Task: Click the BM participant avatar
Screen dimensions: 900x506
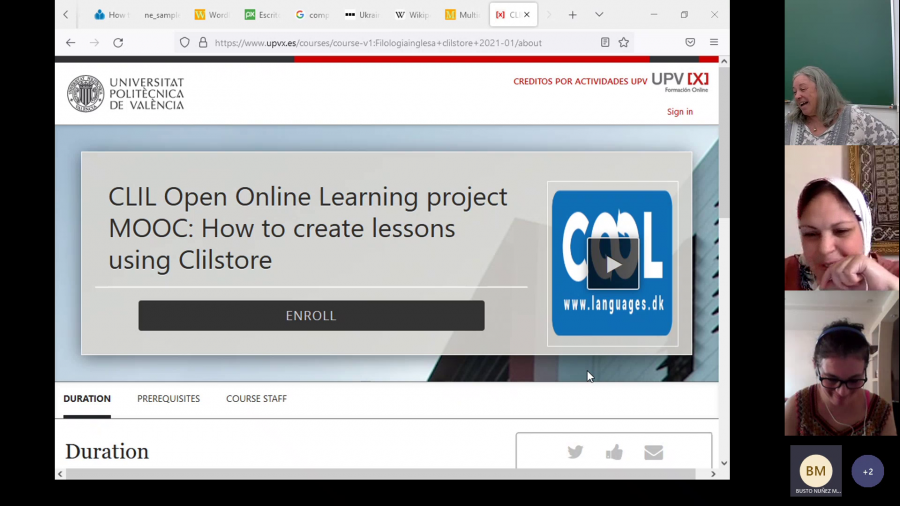Action: pos(816,471)
